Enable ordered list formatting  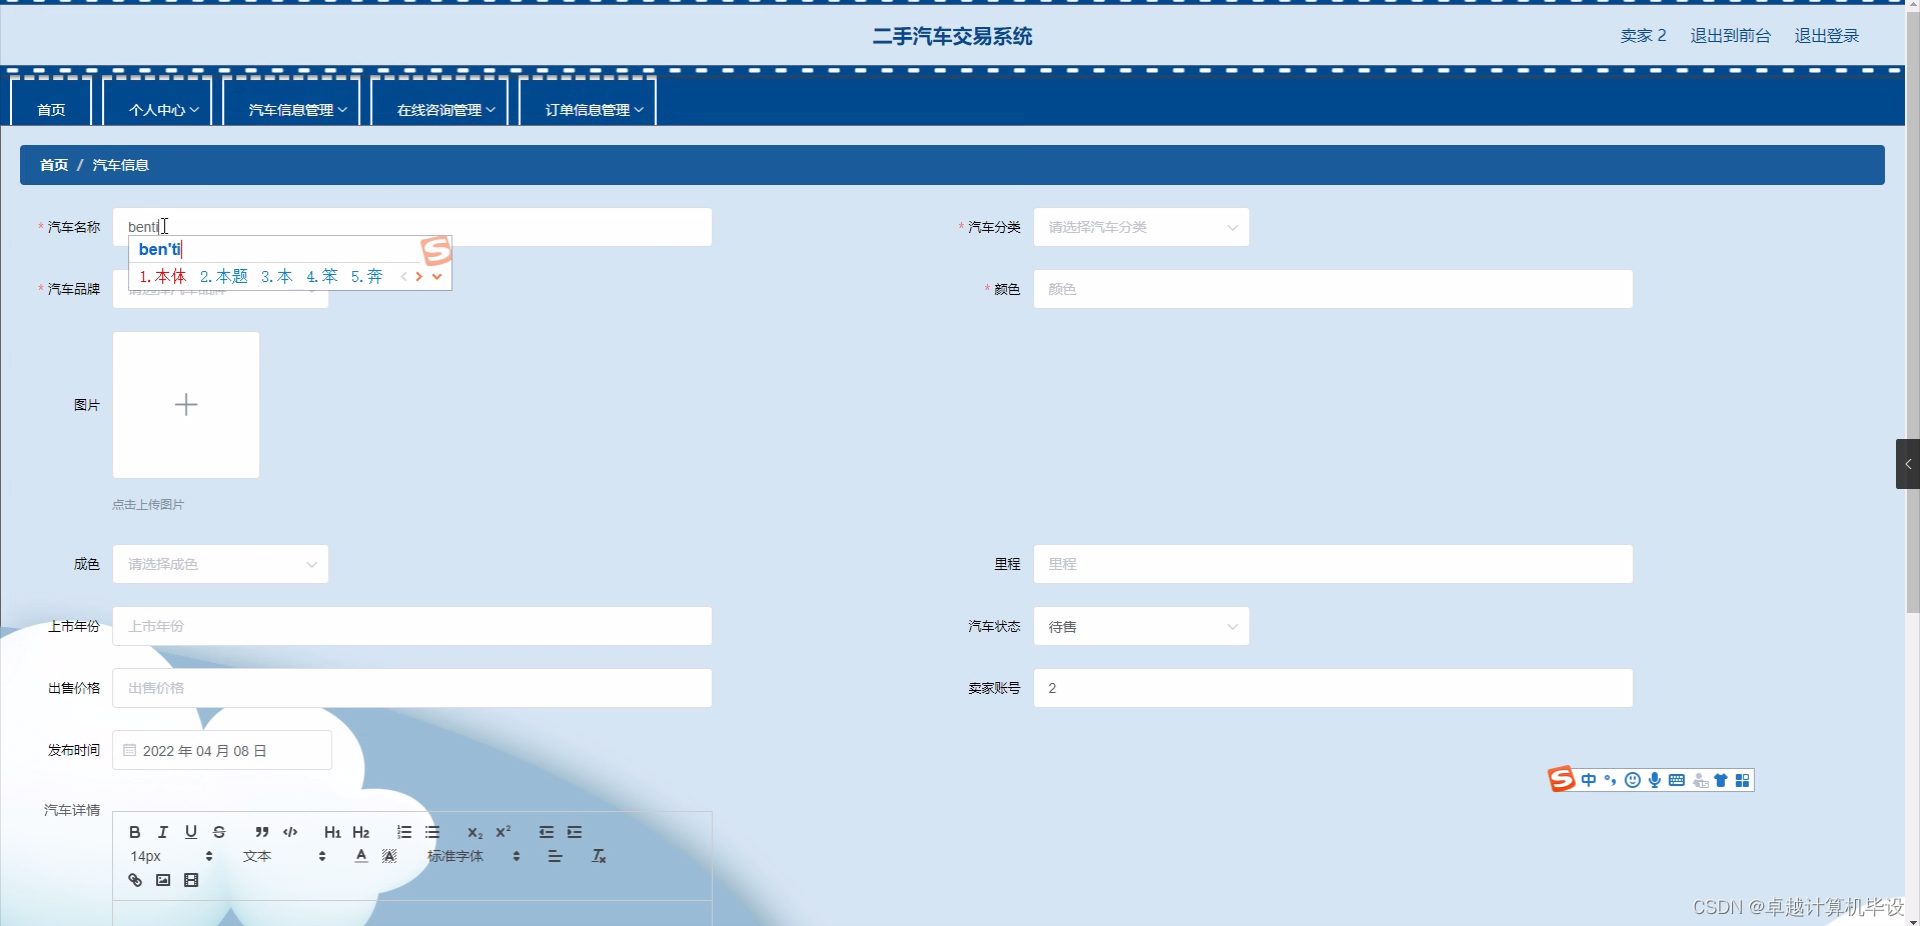[403, 832]
